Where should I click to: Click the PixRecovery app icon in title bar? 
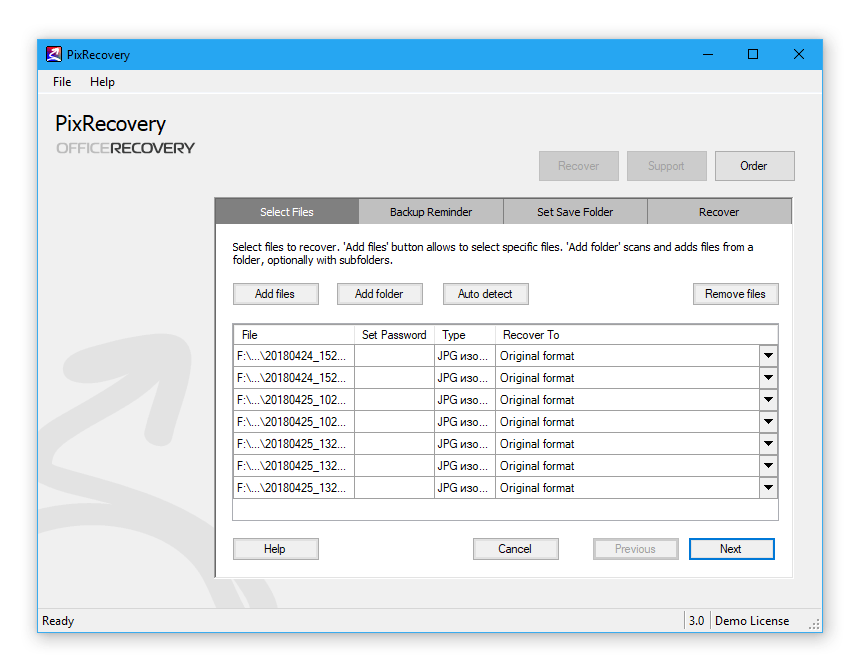click(x=53, y=54)
